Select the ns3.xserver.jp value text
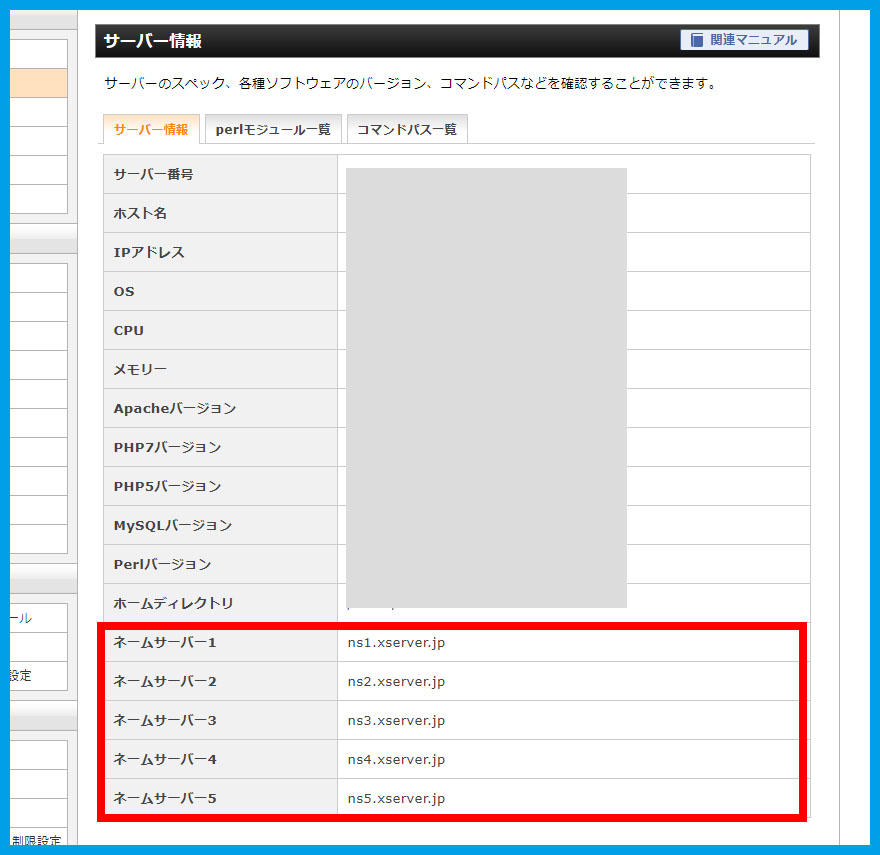 [x=396, y=720]
